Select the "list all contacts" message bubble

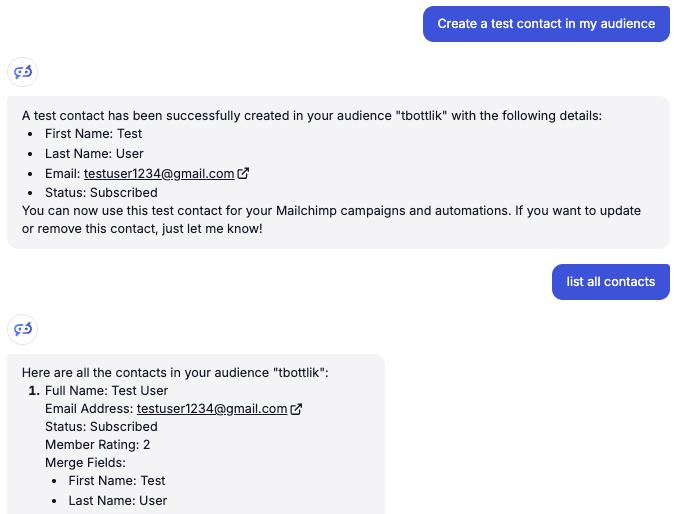tap(610, 282)
